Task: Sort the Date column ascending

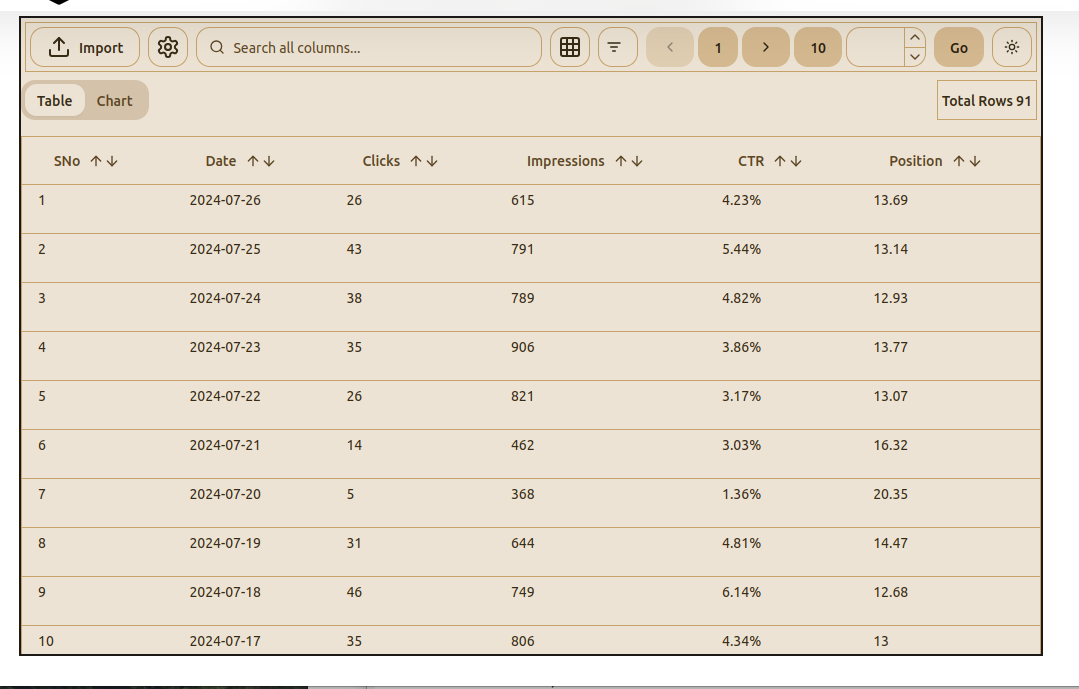Action: coord(253,161)
